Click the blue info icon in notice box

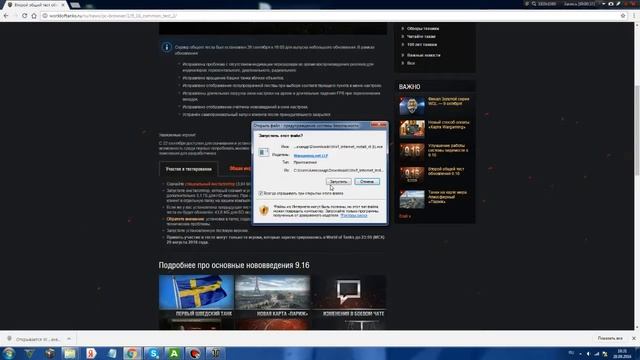click(166, 47)
